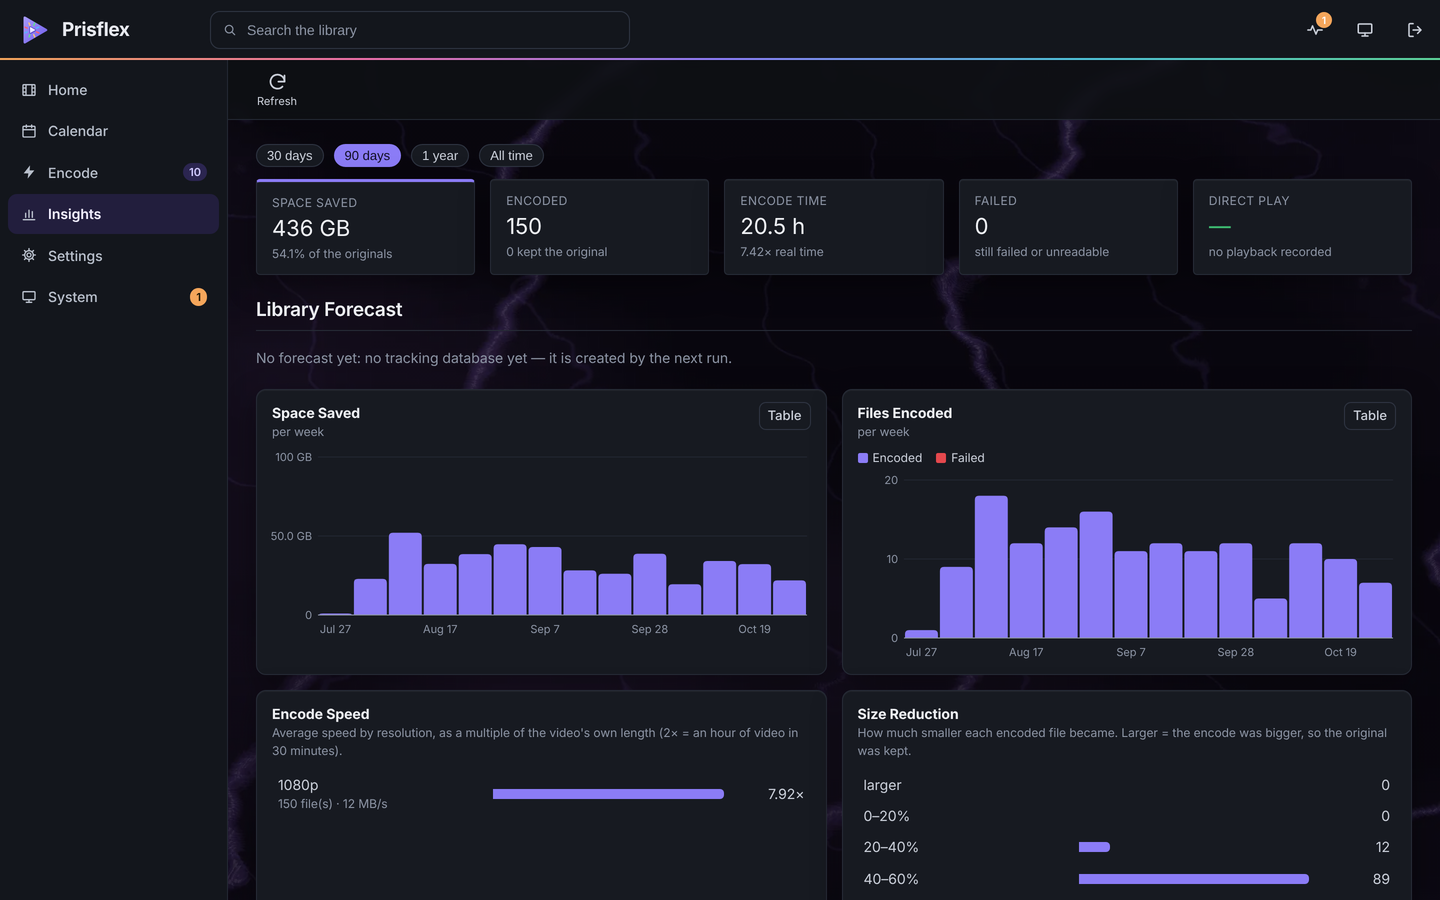Screen dimensions: 1440x900
Task: Click the Prisflex brand name
Action: 96,30
